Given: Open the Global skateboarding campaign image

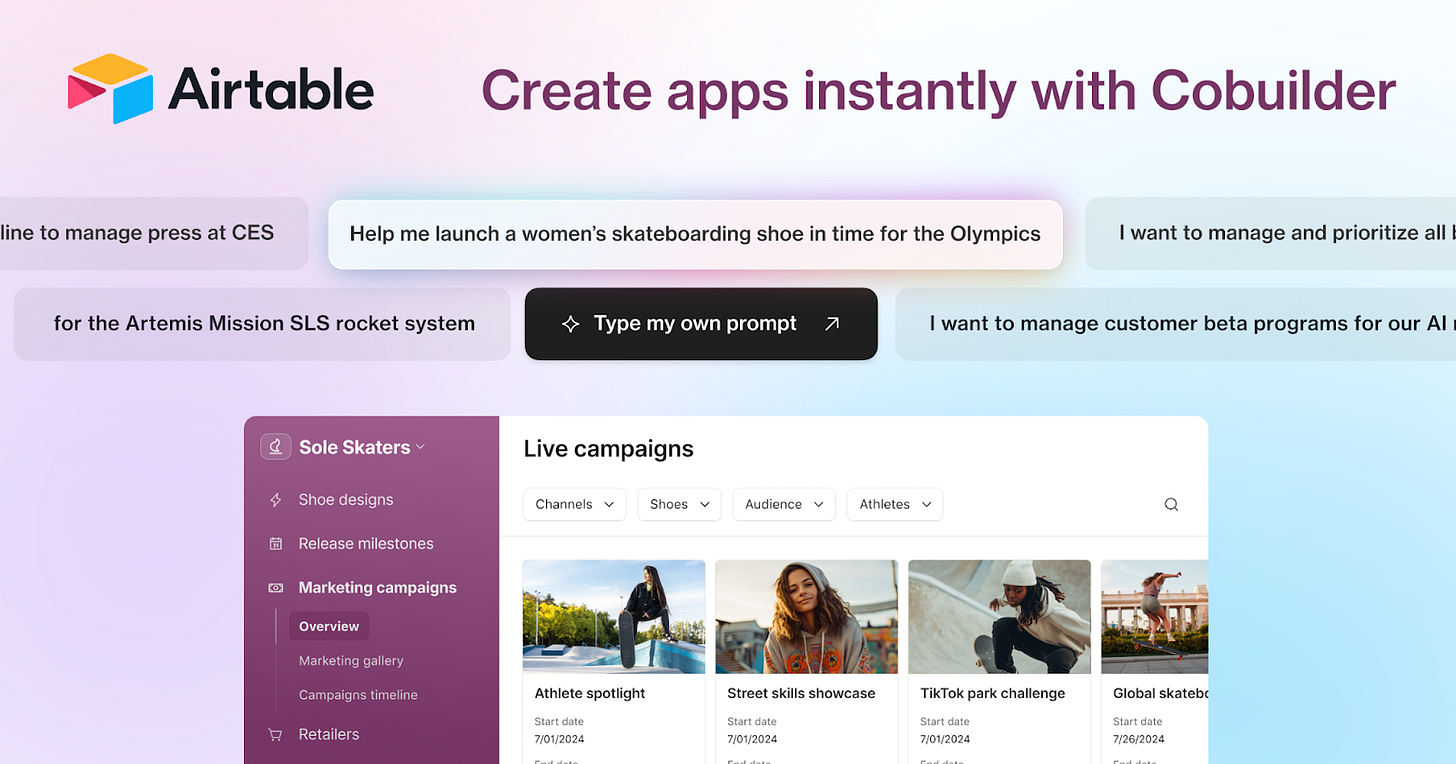Looking at the screenshot, I should tap(1154, 617).
